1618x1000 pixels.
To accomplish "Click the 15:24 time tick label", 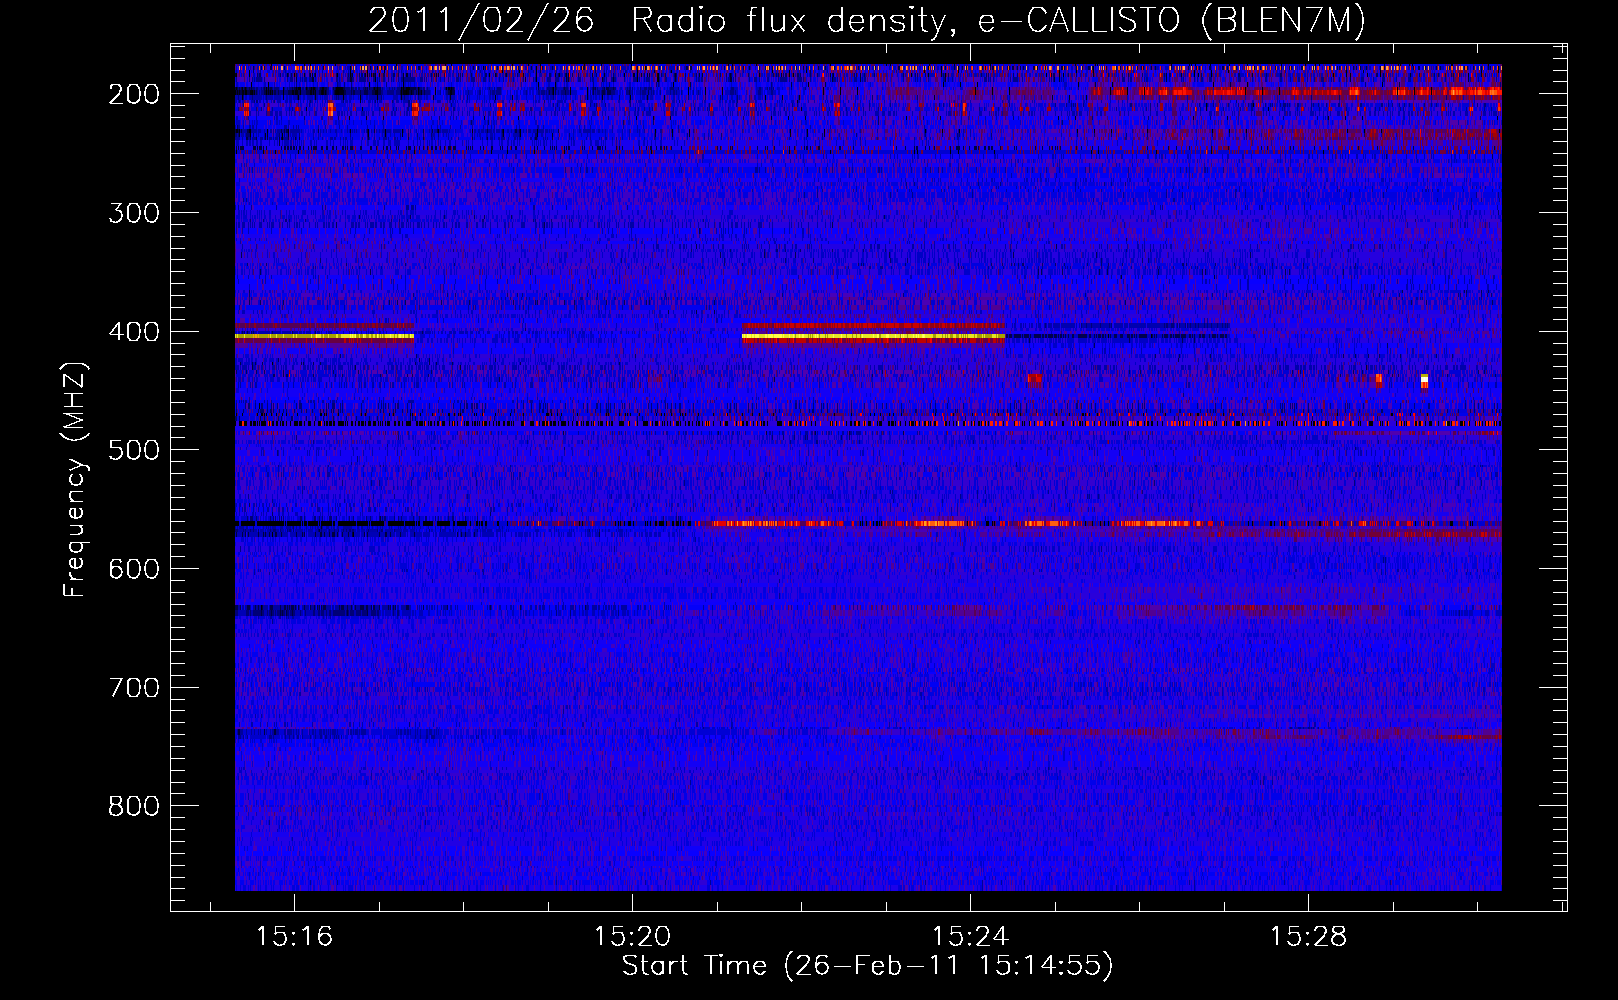I will [x=970, y=937].
